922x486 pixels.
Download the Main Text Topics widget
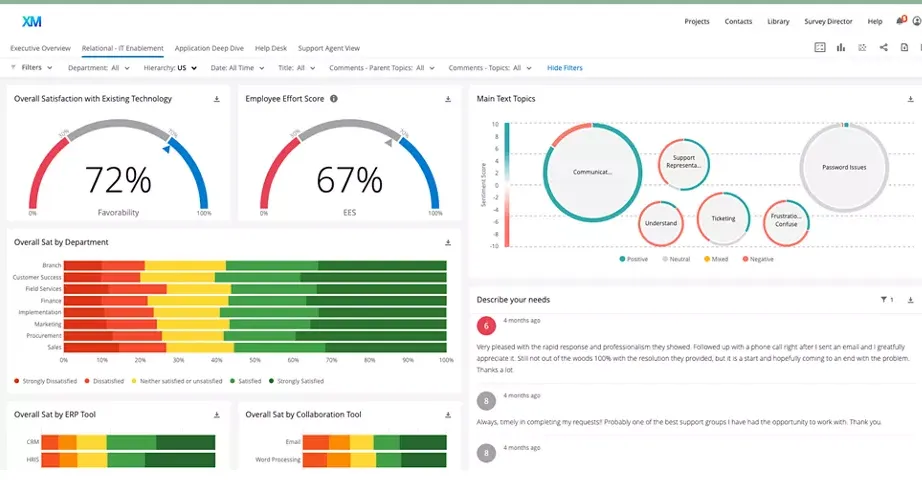pyautogui.click(x=910, y=99)
